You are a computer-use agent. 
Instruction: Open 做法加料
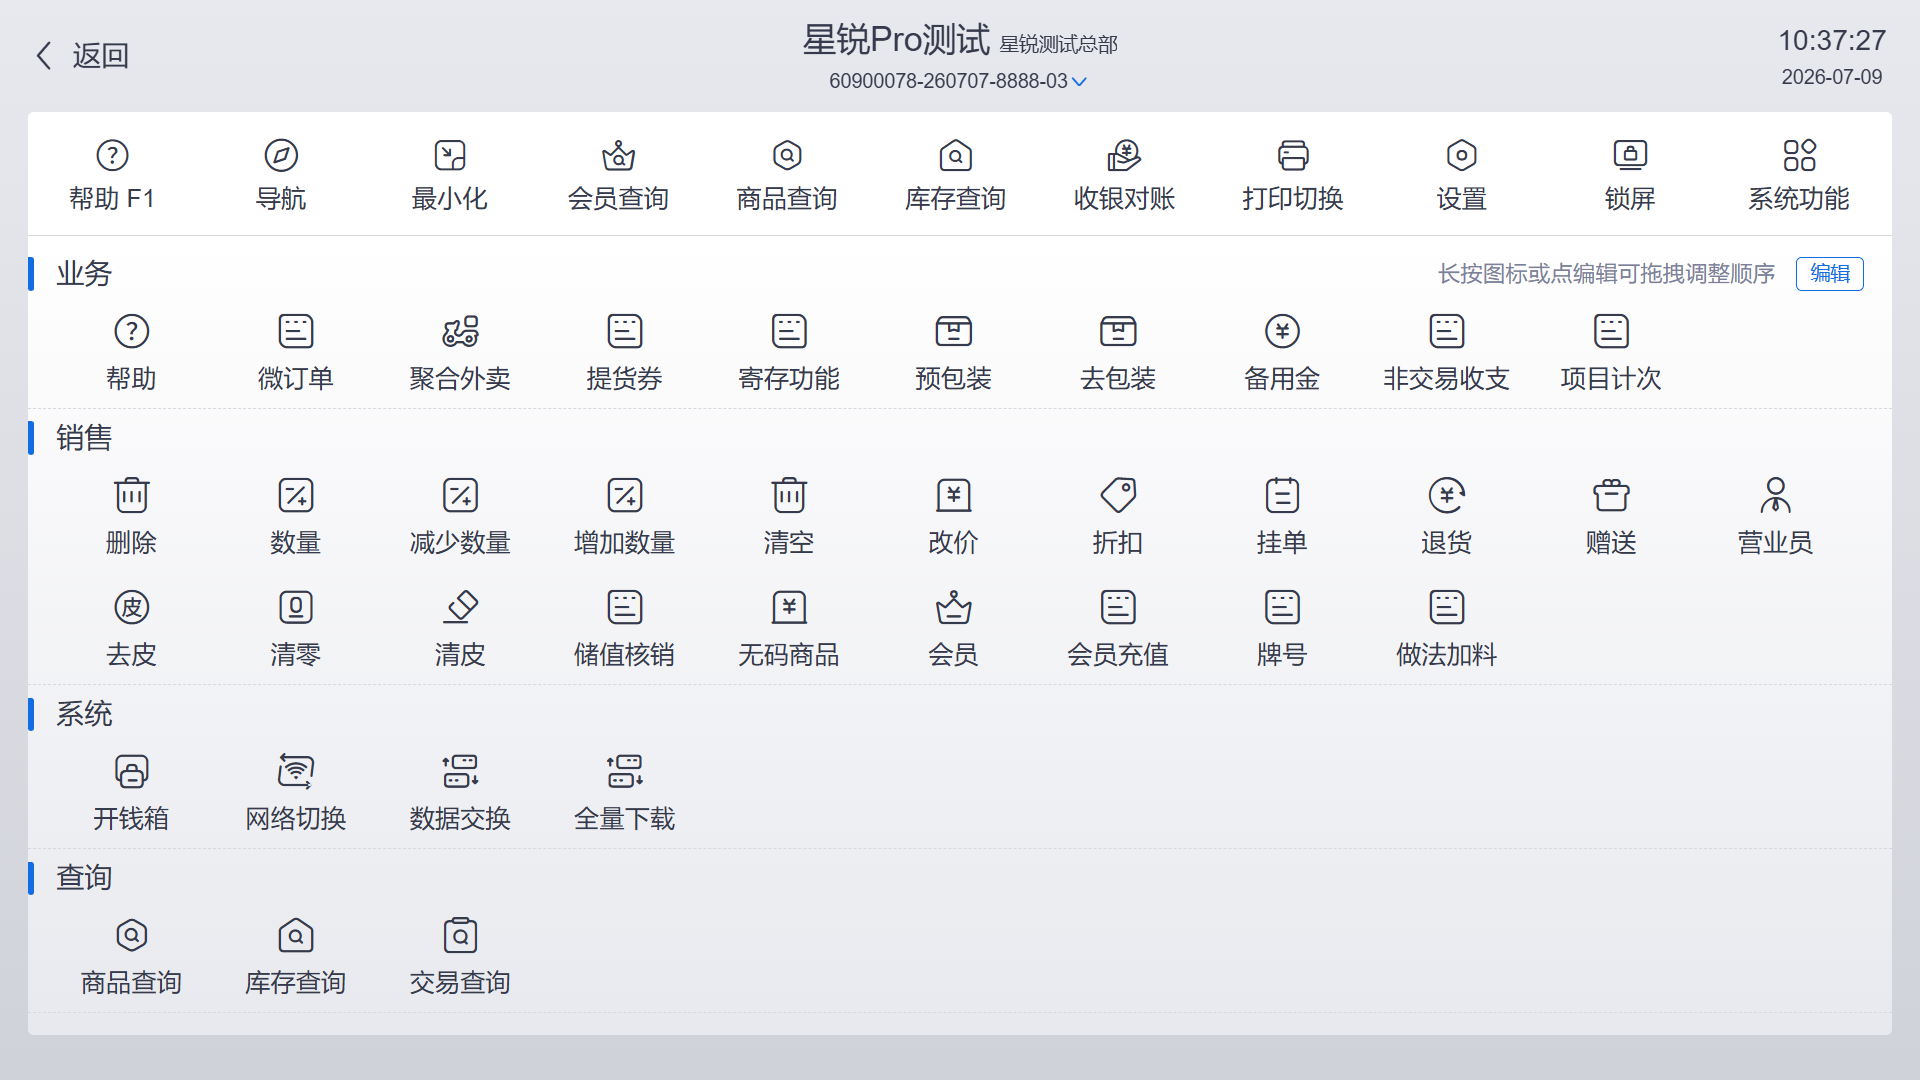pyautogui.click(x=1447, y=629)
